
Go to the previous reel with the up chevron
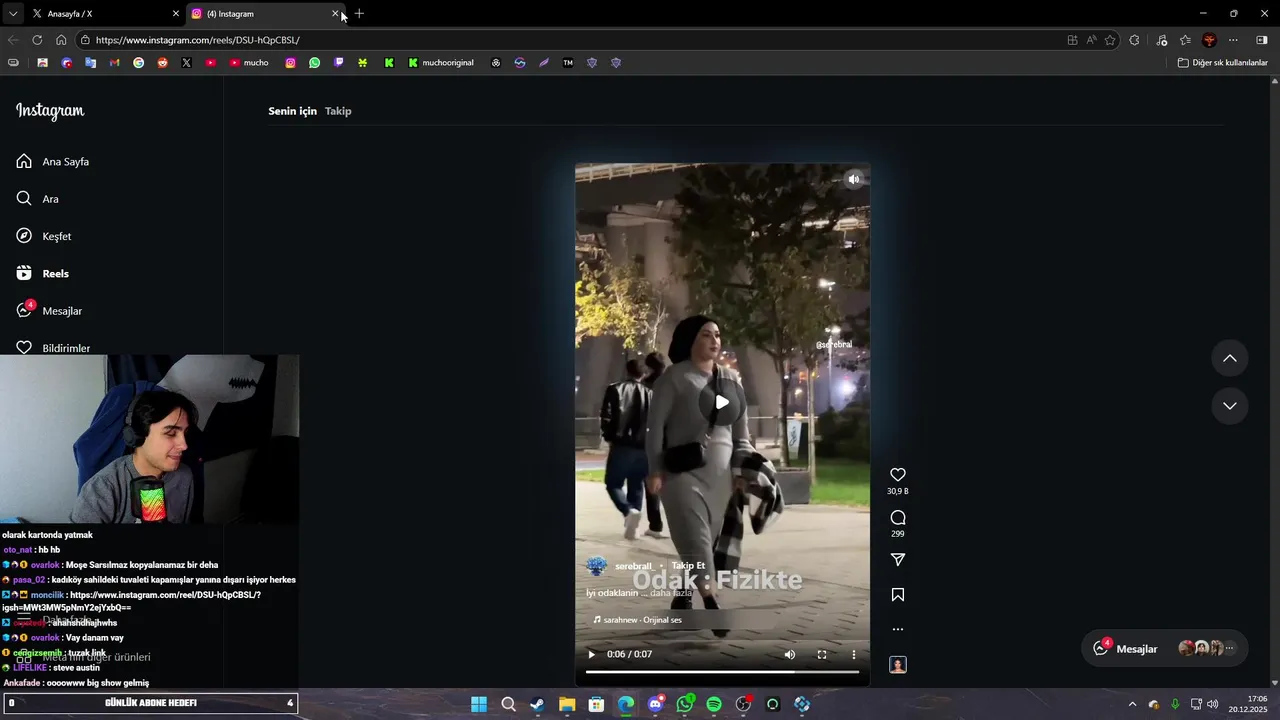coord(1230,358)
